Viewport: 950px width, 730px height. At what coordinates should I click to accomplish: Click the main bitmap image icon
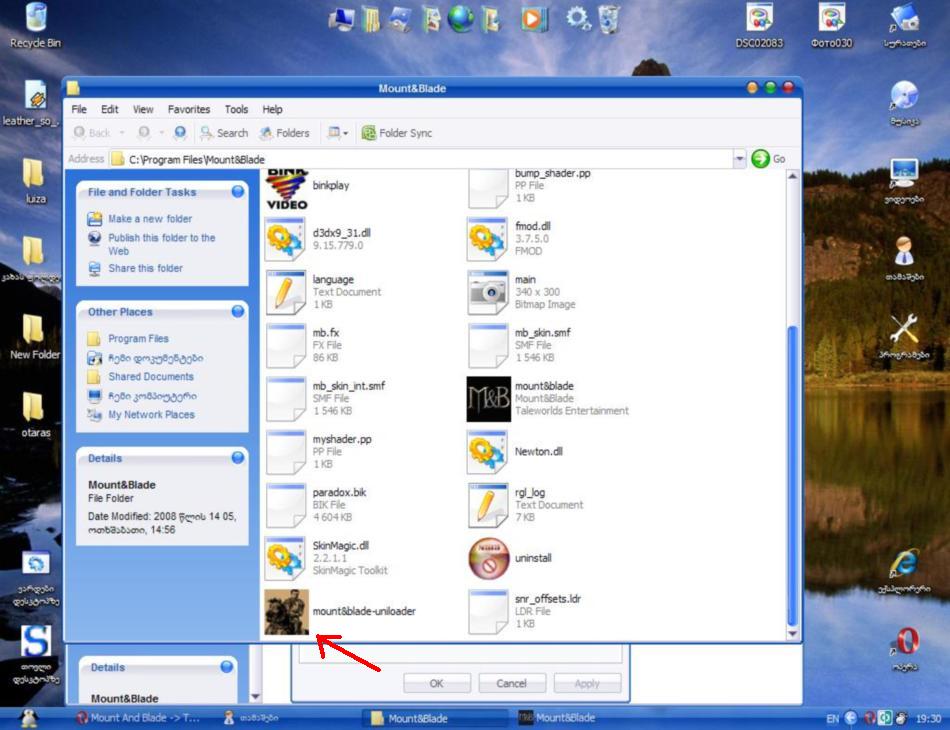click(488, 292)
